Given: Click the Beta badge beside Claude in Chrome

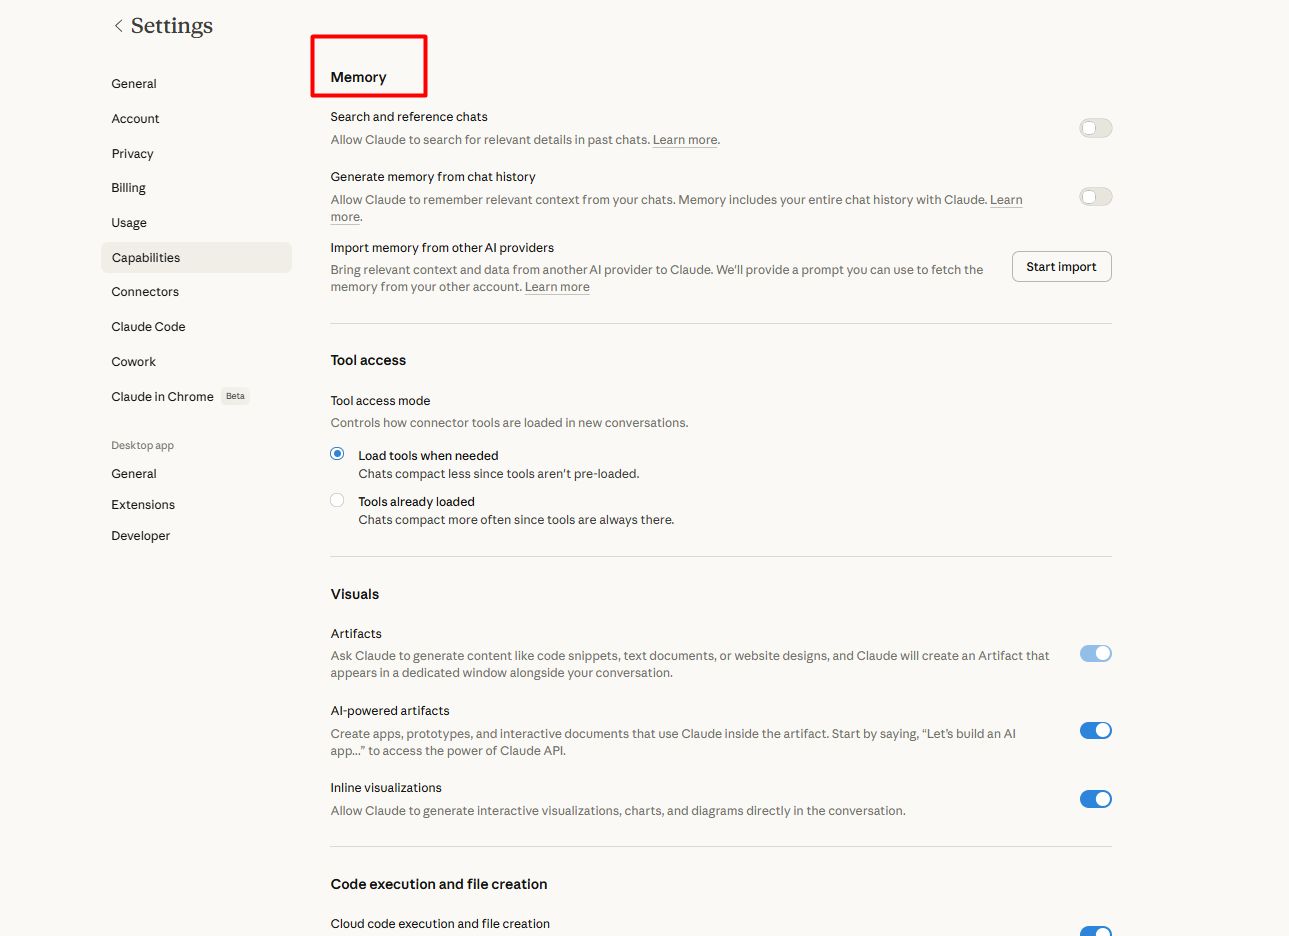Looking at the screenshot, I should tap(235, 396).
